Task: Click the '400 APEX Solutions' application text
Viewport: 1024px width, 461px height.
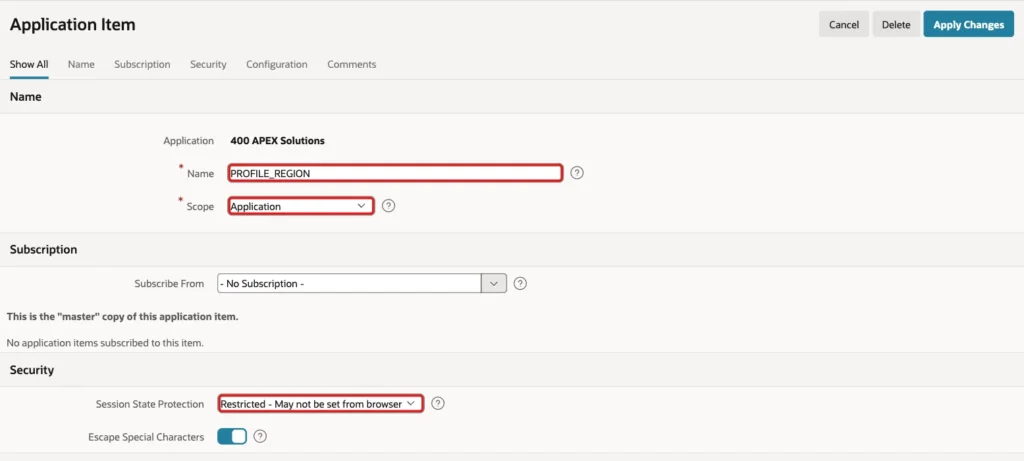Action: click(x=278, y=140)
